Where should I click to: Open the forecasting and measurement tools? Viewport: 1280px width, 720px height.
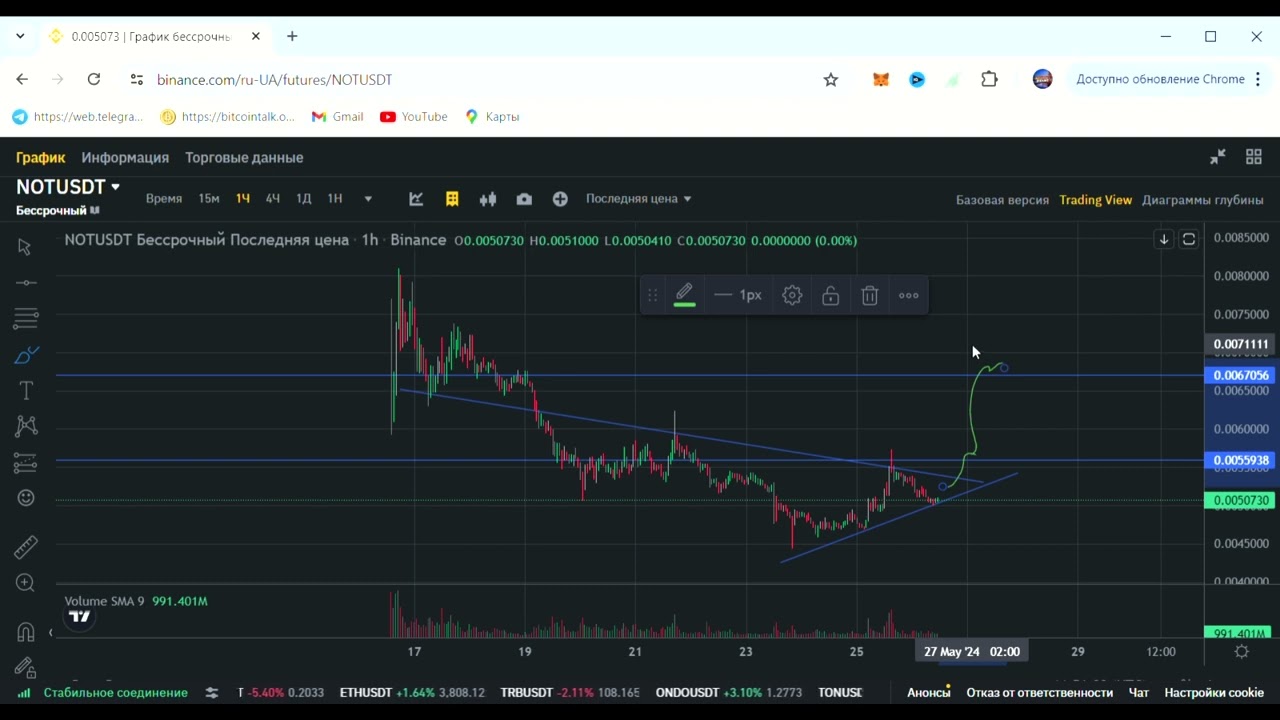pyautogui.click(x=26, y=463)
